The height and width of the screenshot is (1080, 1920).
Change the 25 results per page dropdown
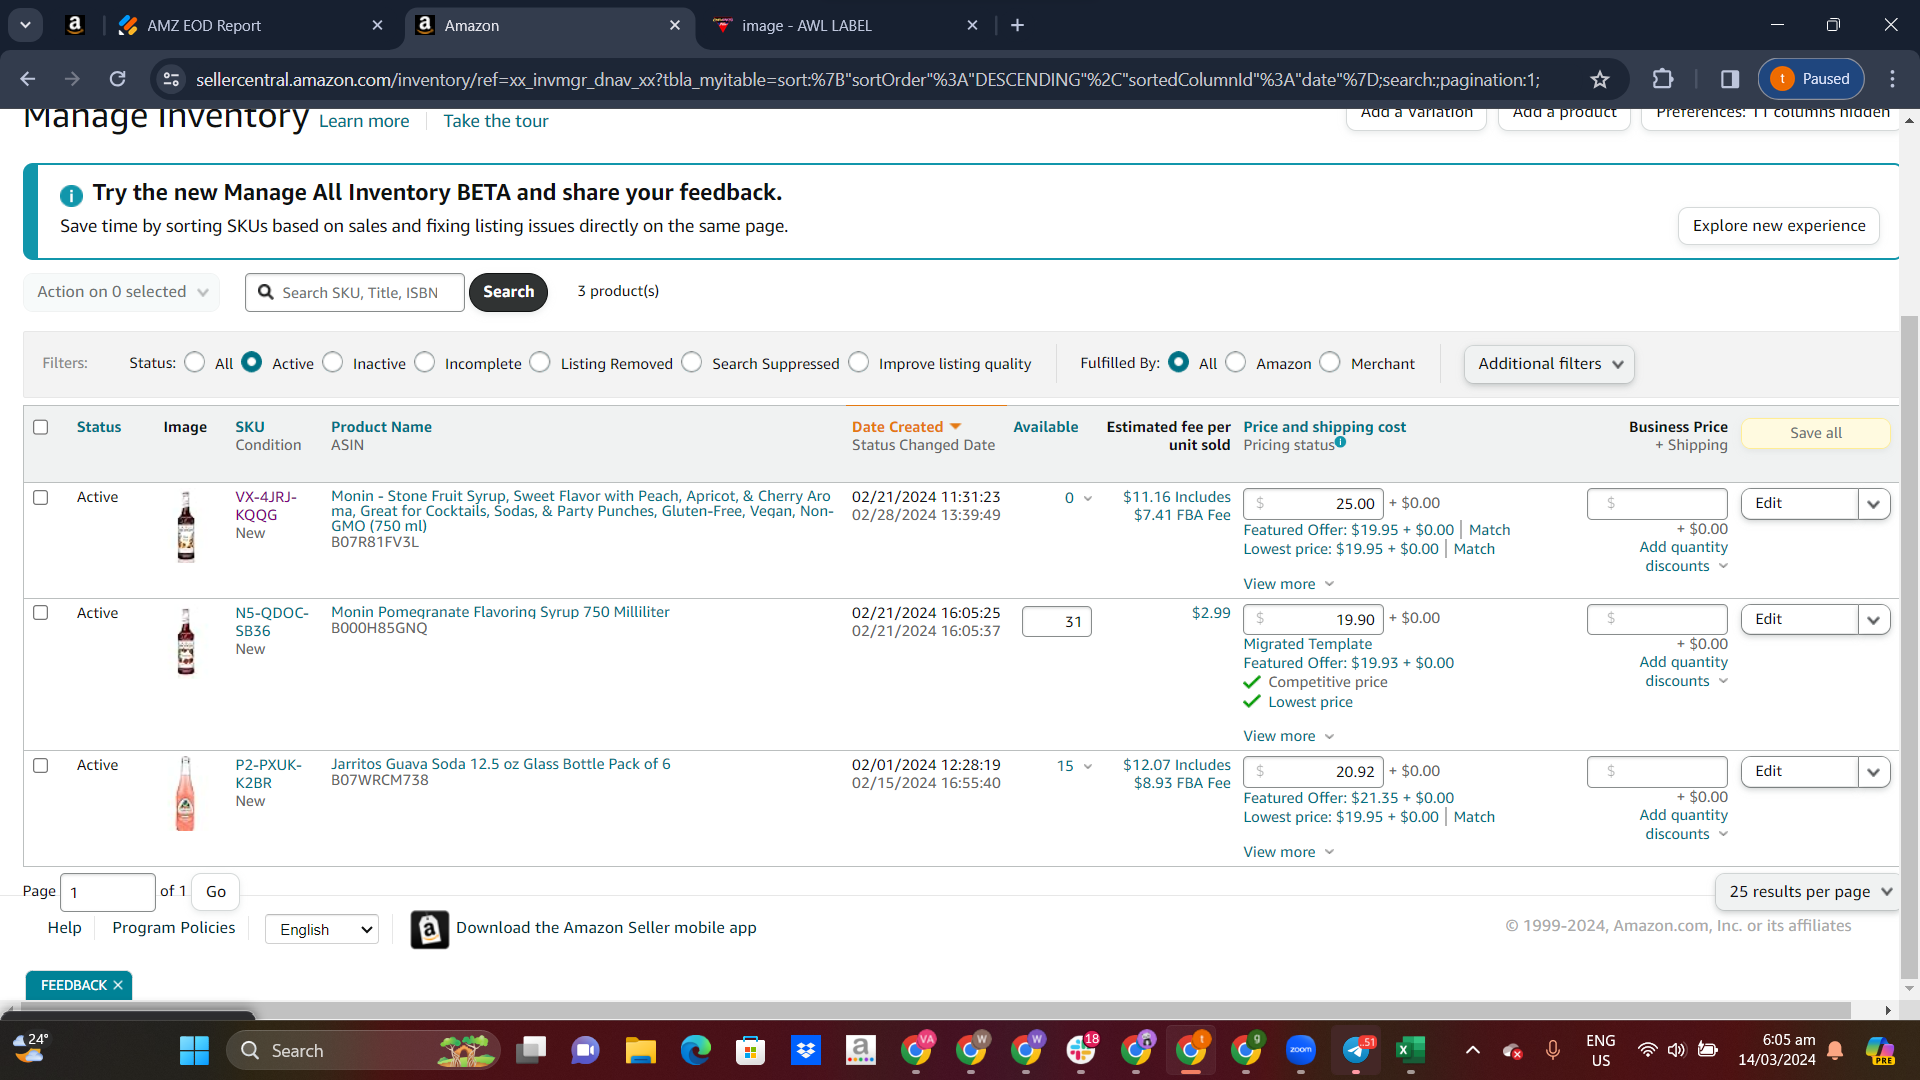coord(1809,892)
